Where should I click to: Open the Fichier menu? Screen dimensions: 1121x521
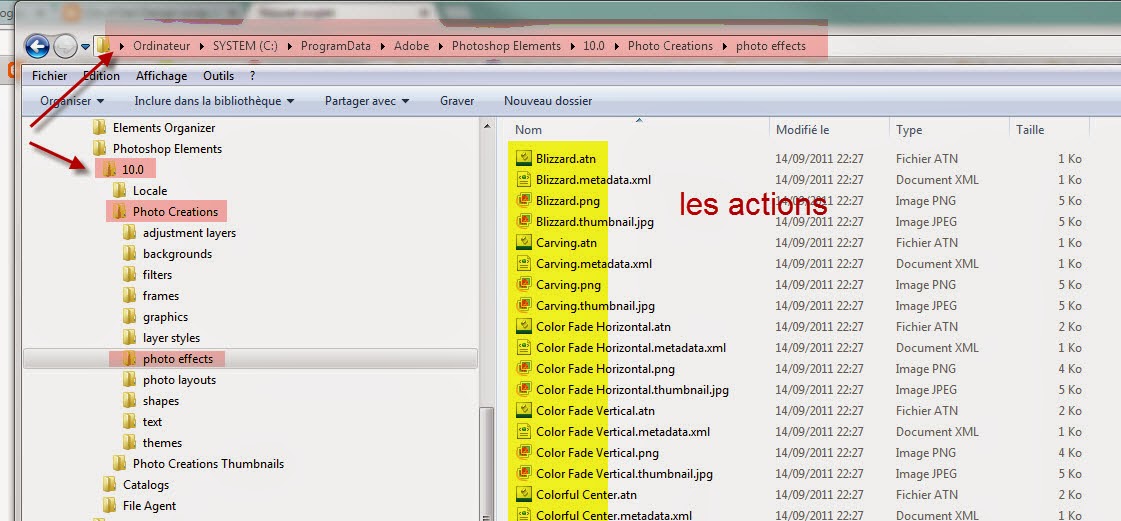(49, 76)
